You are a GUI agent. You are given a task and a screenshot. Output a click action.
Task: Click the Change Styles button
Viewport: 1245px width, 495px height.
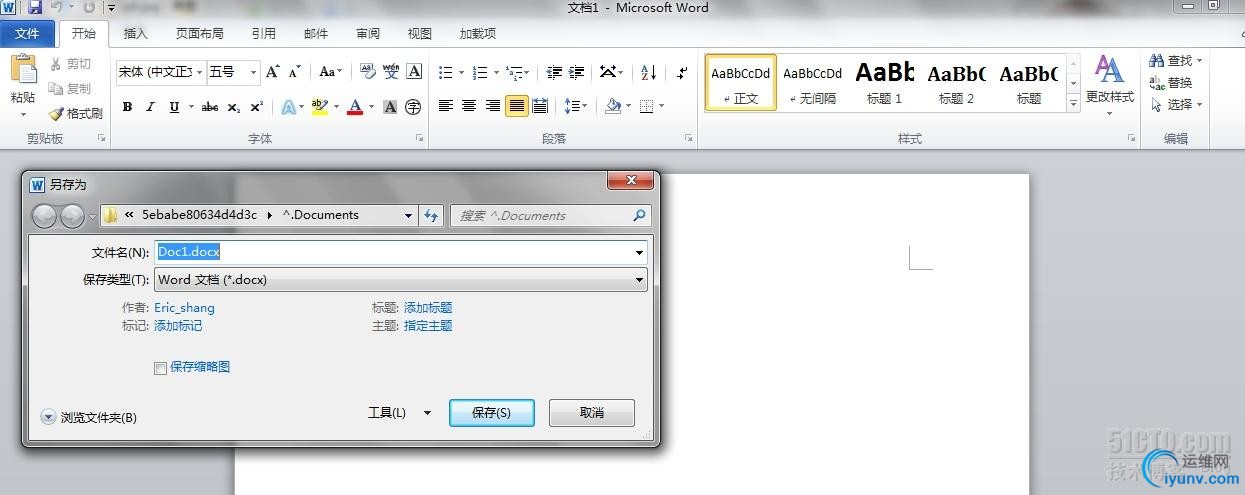[1110, 83]
